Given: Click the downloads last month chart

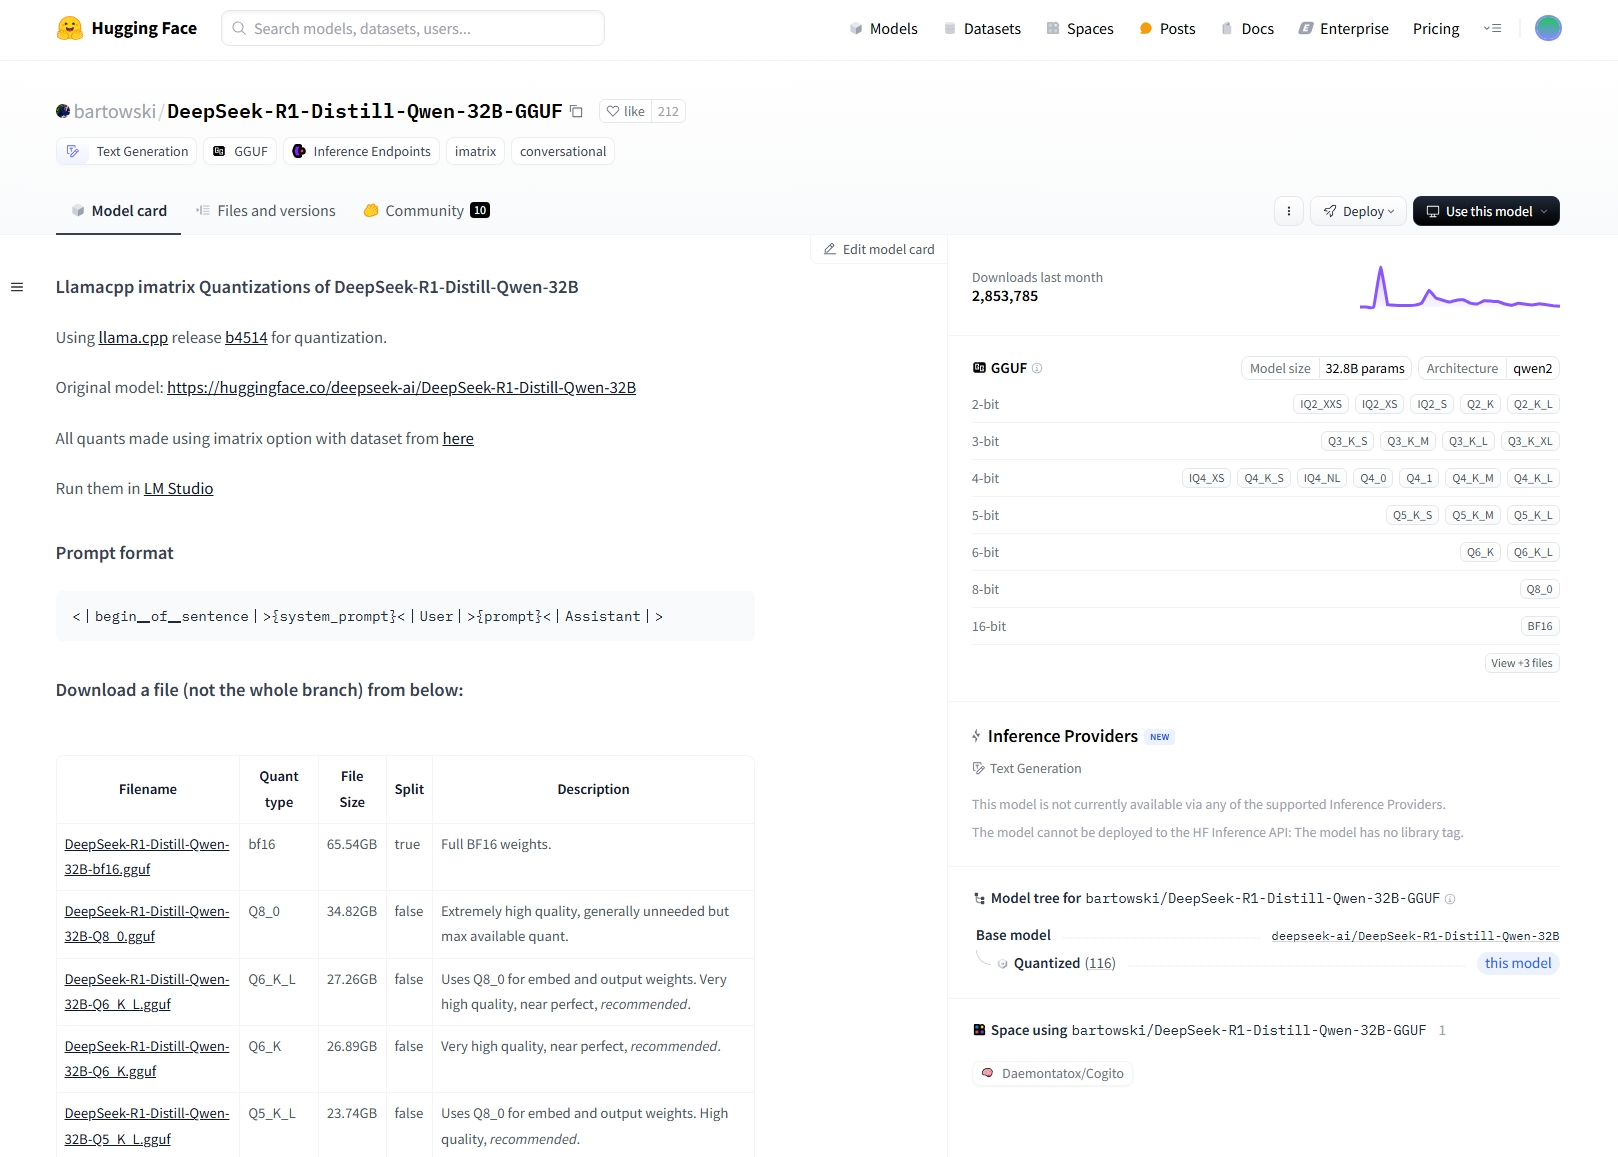Looking at the screenshot, I should (1460, 288).
